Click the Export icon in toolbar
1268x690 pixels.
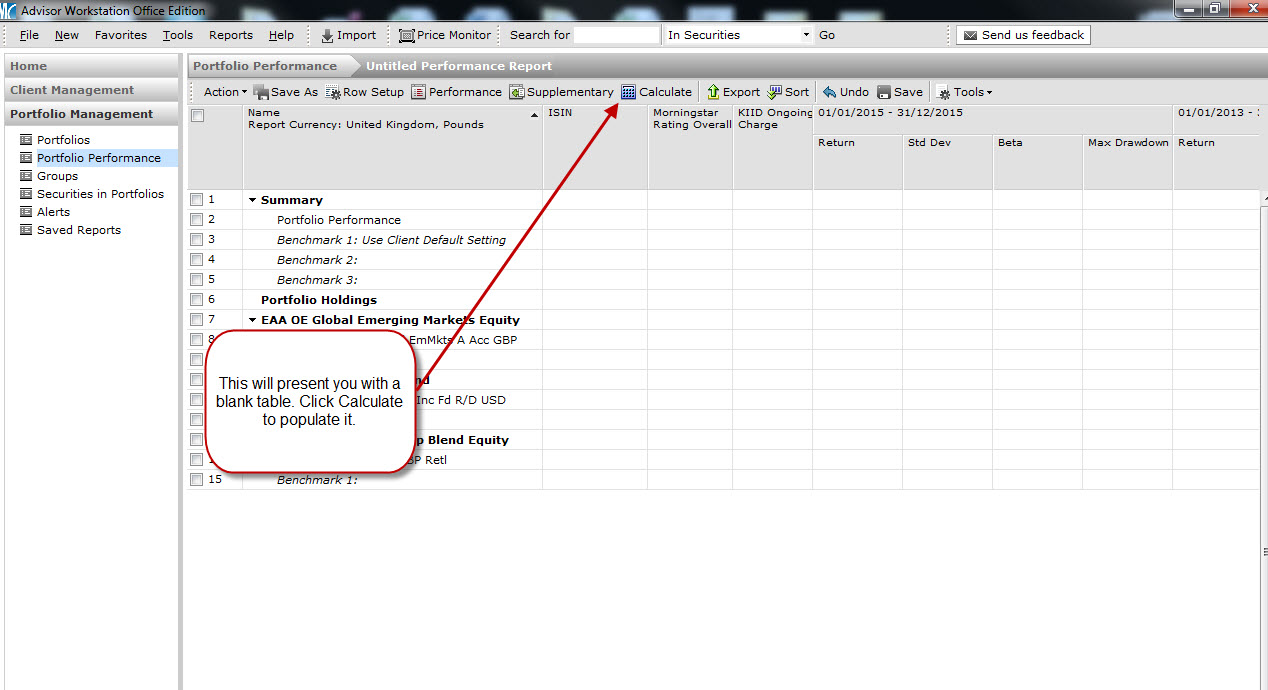[x=713, y=92]
